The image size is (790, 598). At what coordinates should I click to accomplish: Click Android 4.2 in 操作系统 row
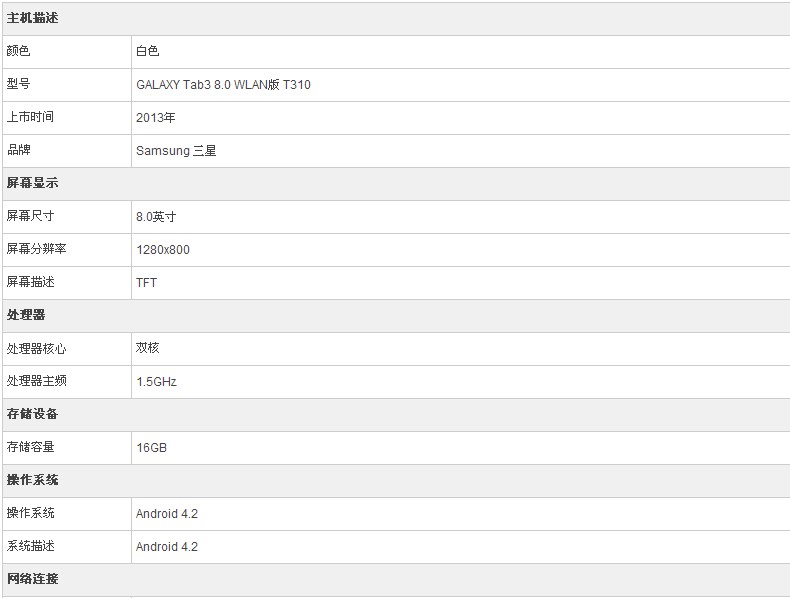167,513
